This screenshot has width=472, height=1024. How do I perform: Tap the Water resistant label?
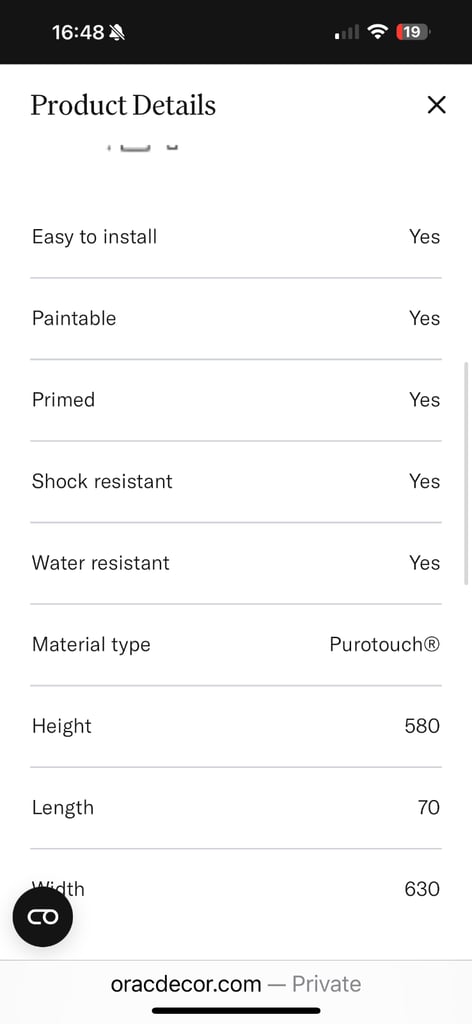[101, 563]
